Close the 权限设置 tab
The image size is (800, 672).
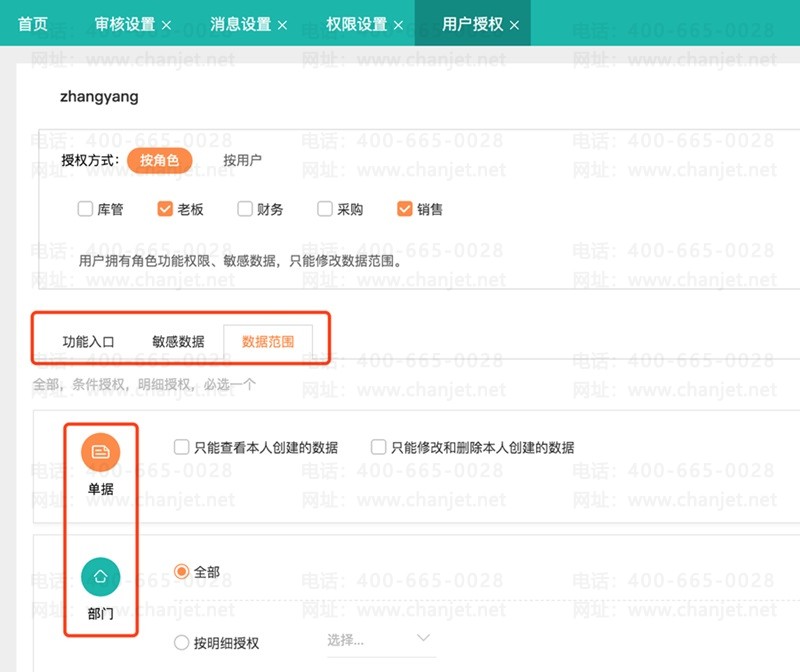click(x=398, y=25)
